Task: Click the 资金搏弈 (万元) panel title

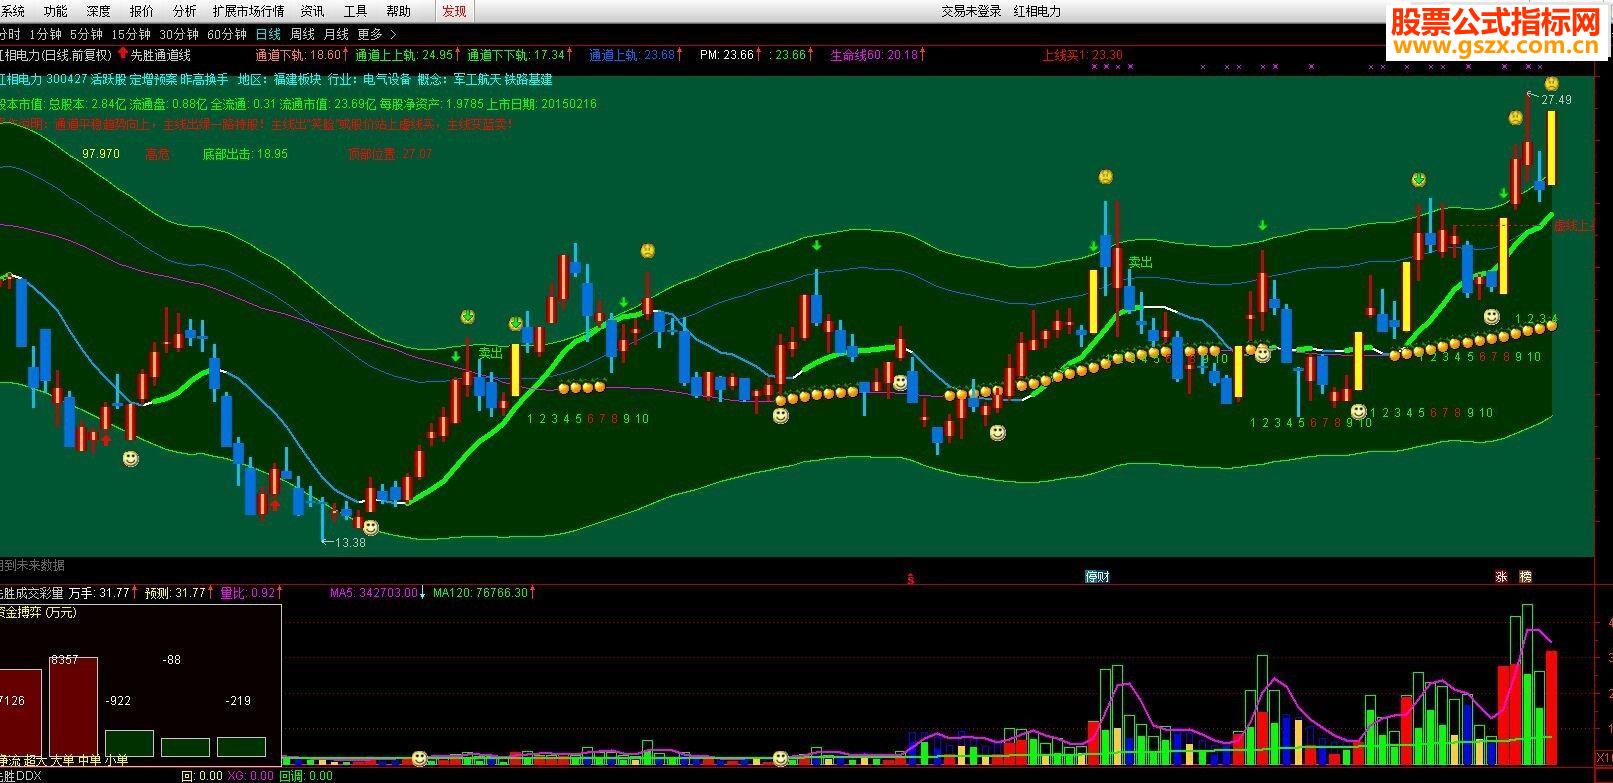Action: pos(38,612)
